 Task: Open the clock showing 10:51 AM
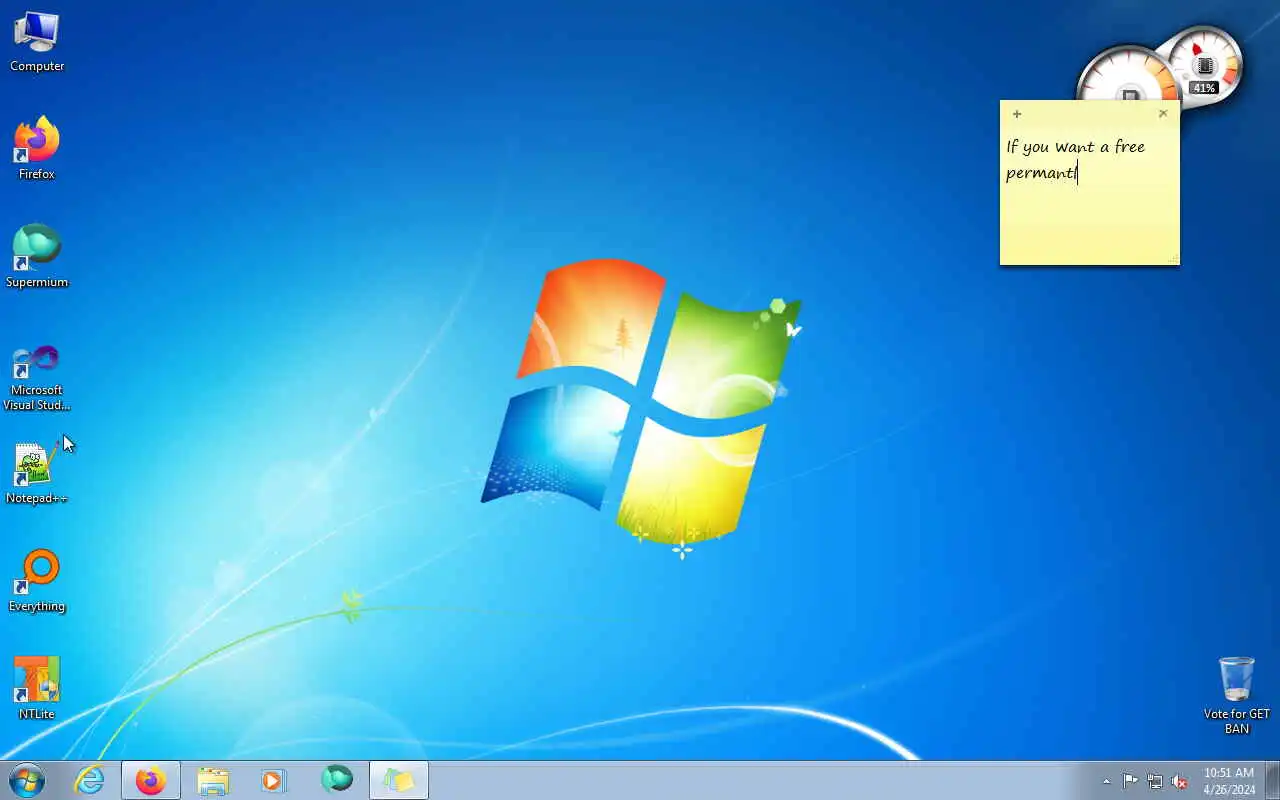click(x=1229, y=781)
